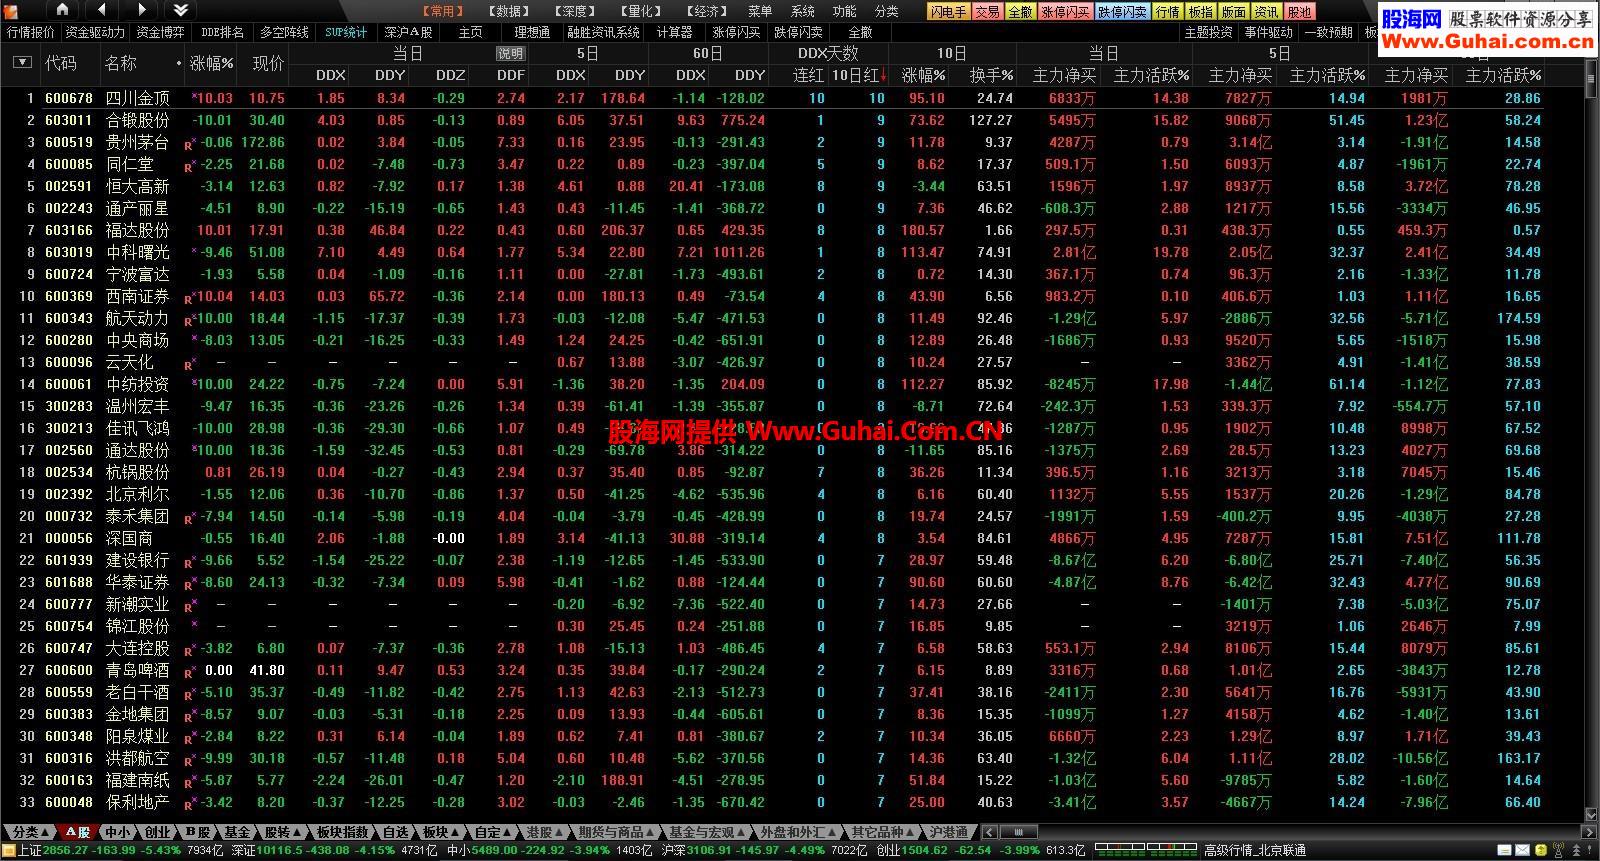
Task: Open the 自定 bottom tab dropdown
Action: point(494,832)
